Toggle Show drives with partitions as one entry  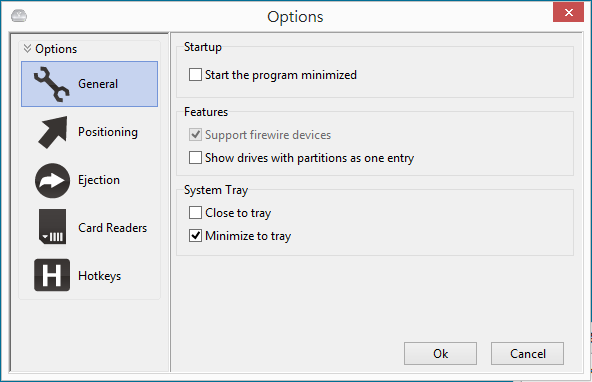(x=195, y=157)
